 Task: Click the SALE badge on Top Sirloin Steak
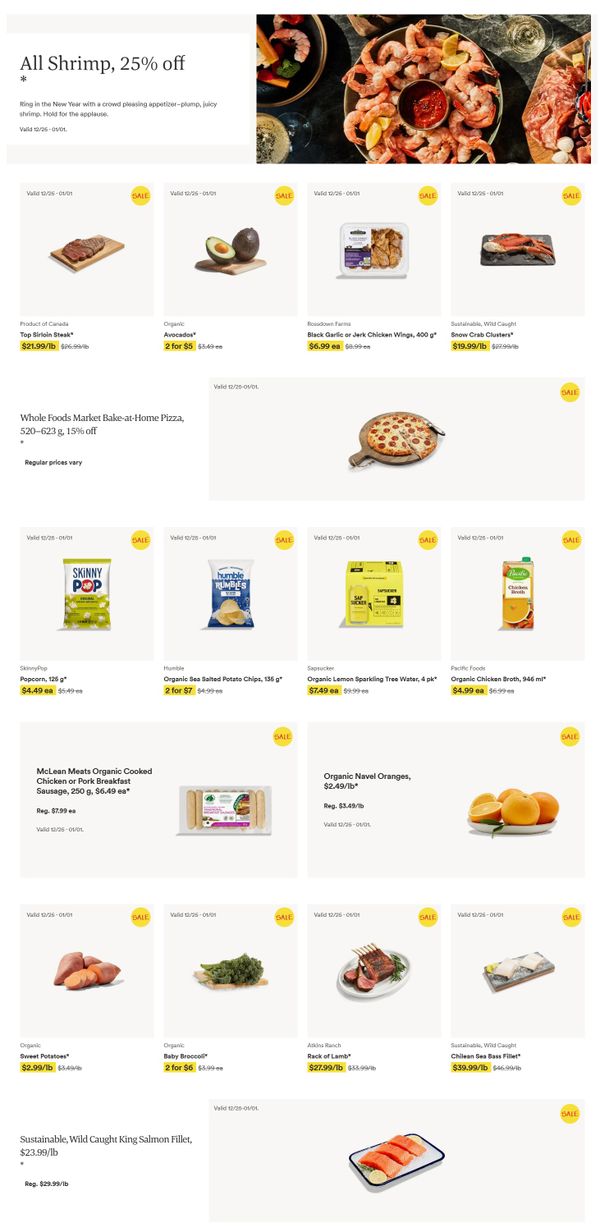(x=140, y=196)
